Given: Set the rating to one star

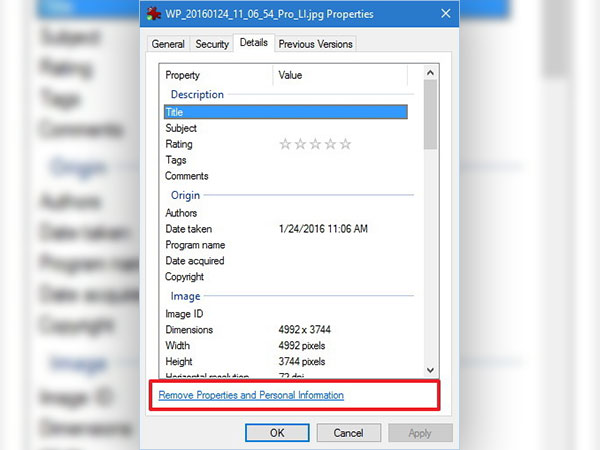Looking at the screenshot, I should click(285, 144).
